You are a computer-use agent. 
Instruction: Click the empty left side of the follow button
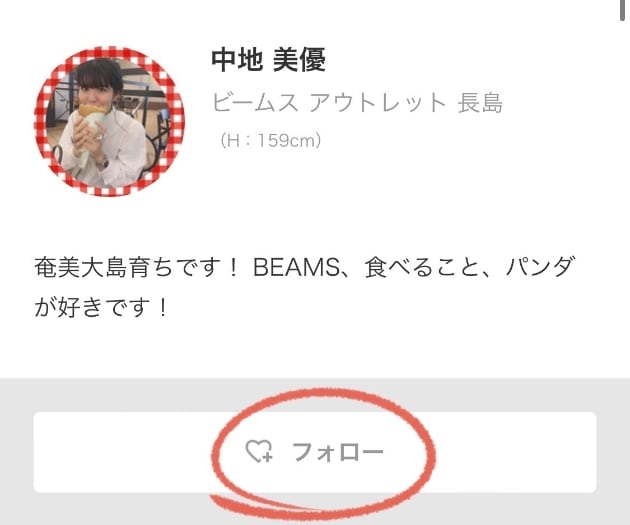[121, 452]
